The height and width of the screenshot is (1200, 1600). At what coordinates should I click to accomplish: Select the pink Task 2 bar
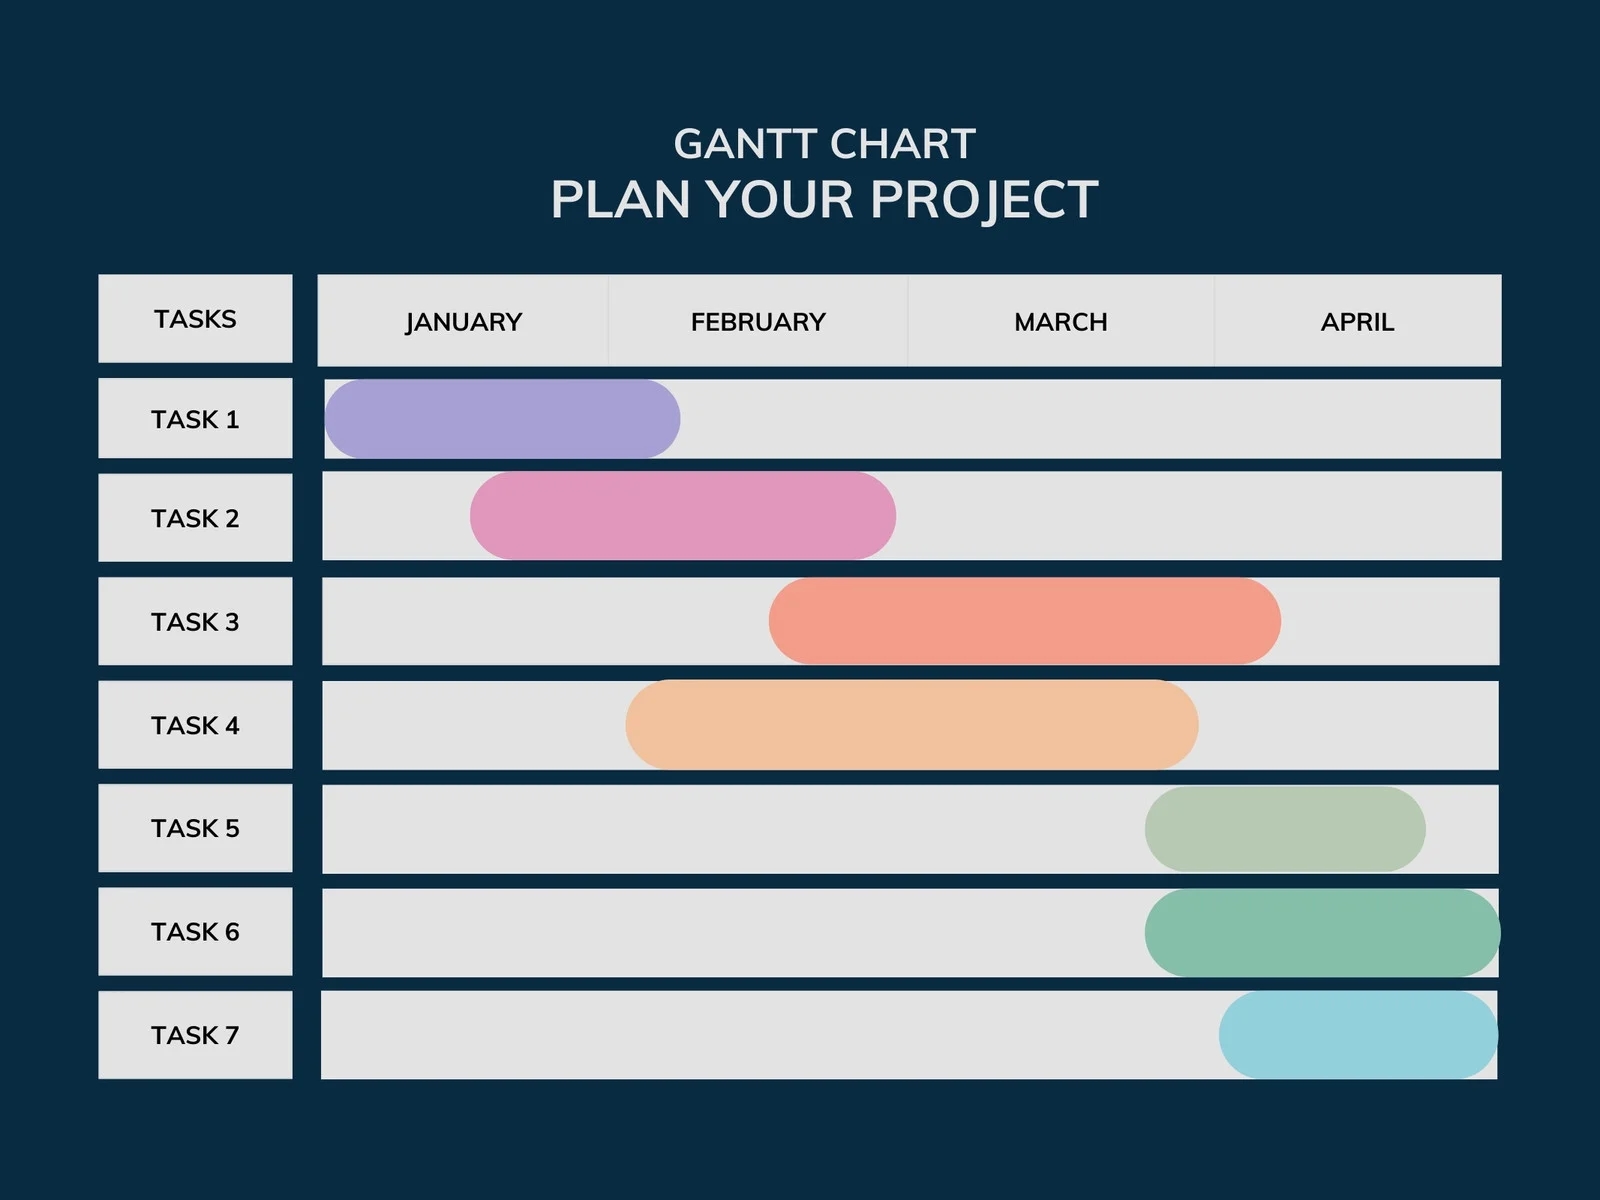[683, 516]
